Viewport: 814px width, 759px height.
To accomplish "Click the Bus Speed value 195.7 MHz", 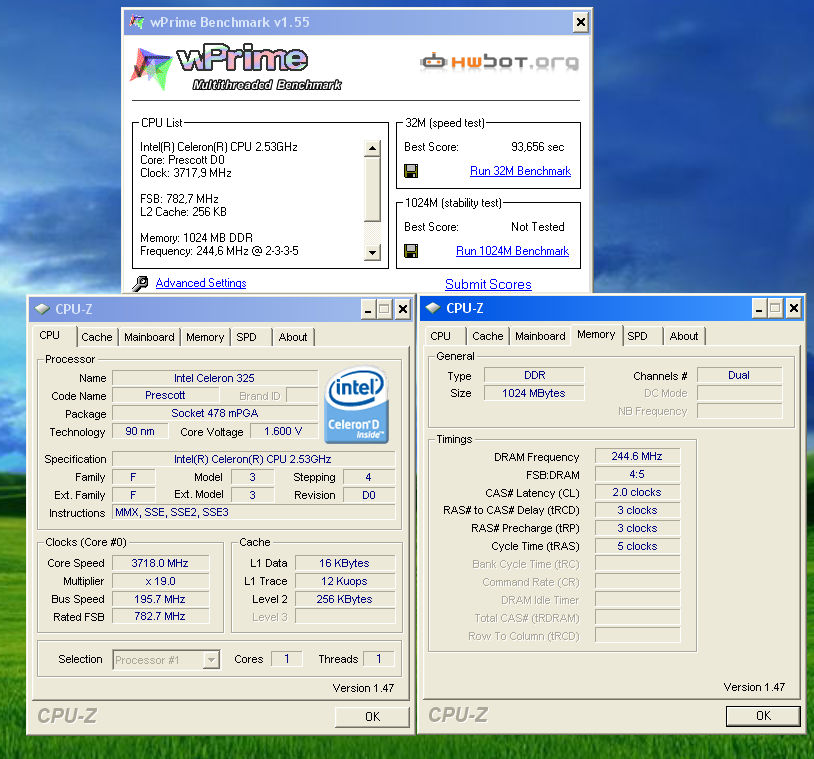I will [x=160, y=599].
